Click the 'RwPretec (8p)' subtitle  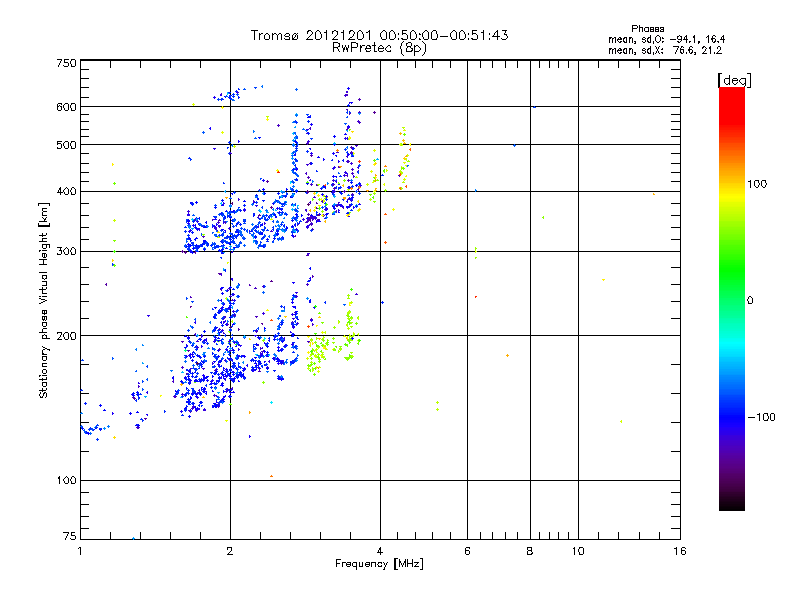tap(379, 48)
